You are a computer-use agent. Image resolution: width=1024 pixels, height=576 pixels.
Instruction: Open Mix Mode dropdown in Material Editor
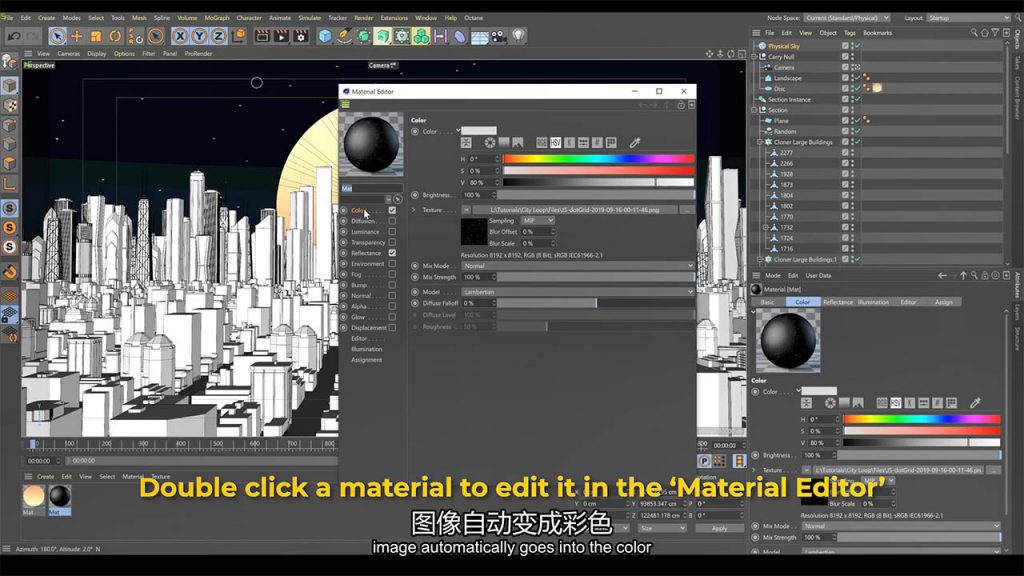[x=577, y=266]
